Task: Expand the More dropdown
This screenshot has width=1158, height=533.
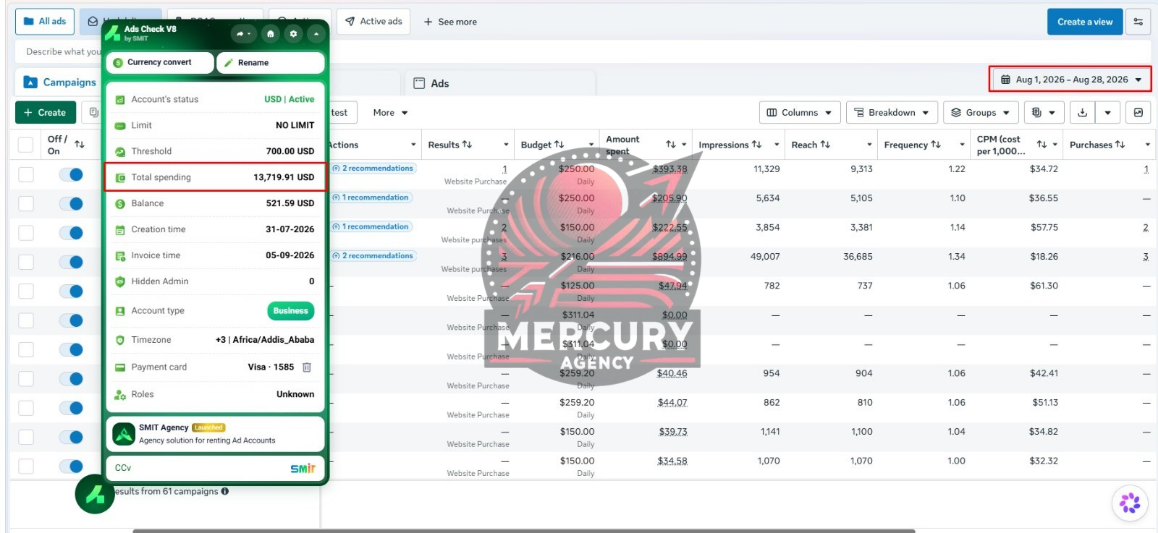Action: (x=391, y=113)
